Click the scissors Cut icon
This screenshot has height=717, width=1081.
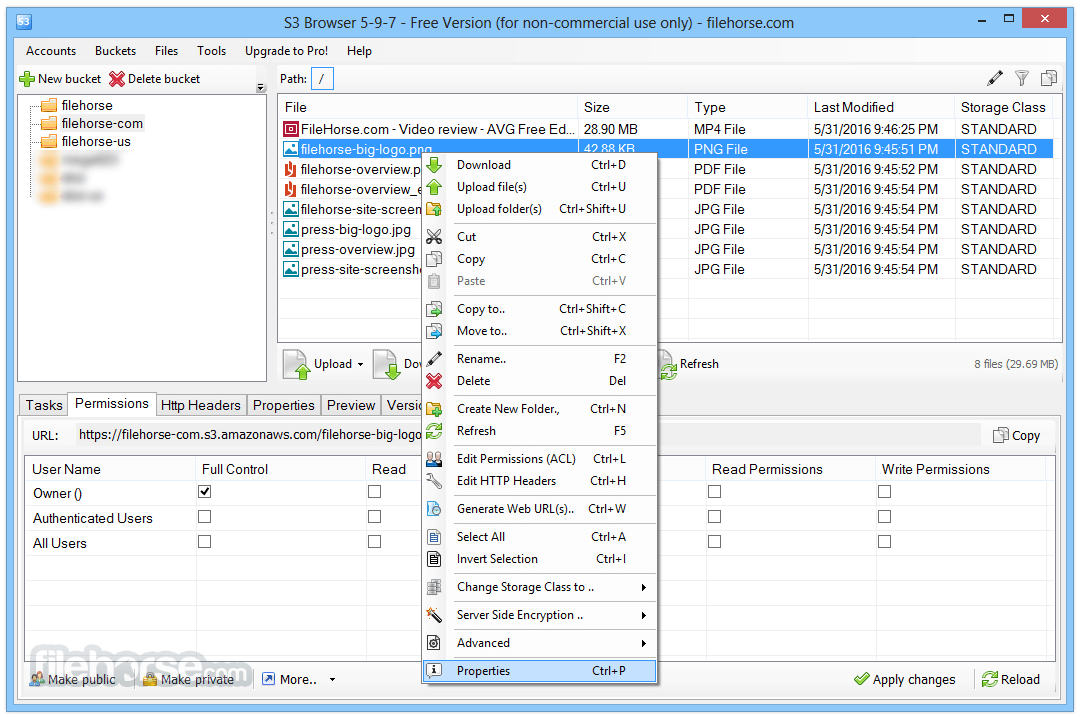(434, 236)
